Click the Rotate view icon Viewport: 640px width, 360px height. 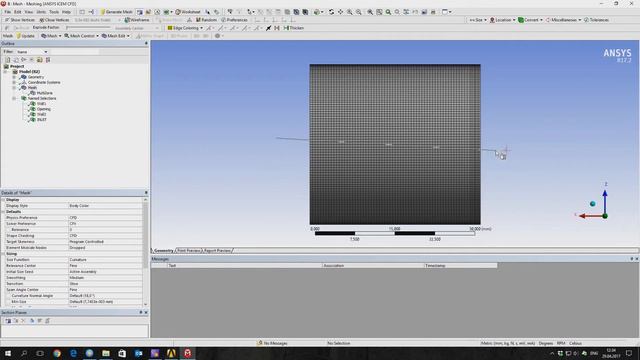(x=331, y=12)
